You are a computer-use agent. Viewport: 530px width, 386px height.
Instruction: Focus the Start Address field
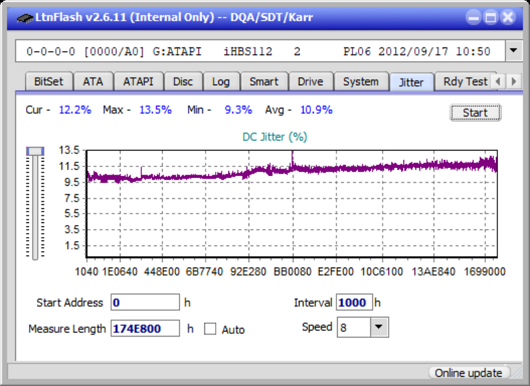(x=145, y=302)
